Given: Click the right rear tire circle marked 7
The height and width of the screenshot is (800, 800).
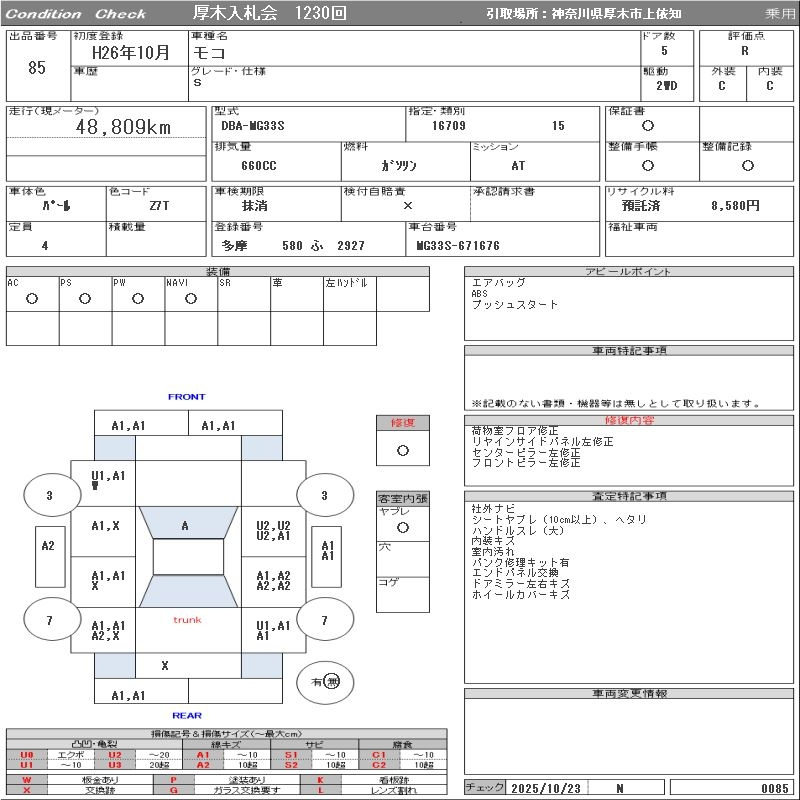Looking at the screenshot, I should coord(324,620).
